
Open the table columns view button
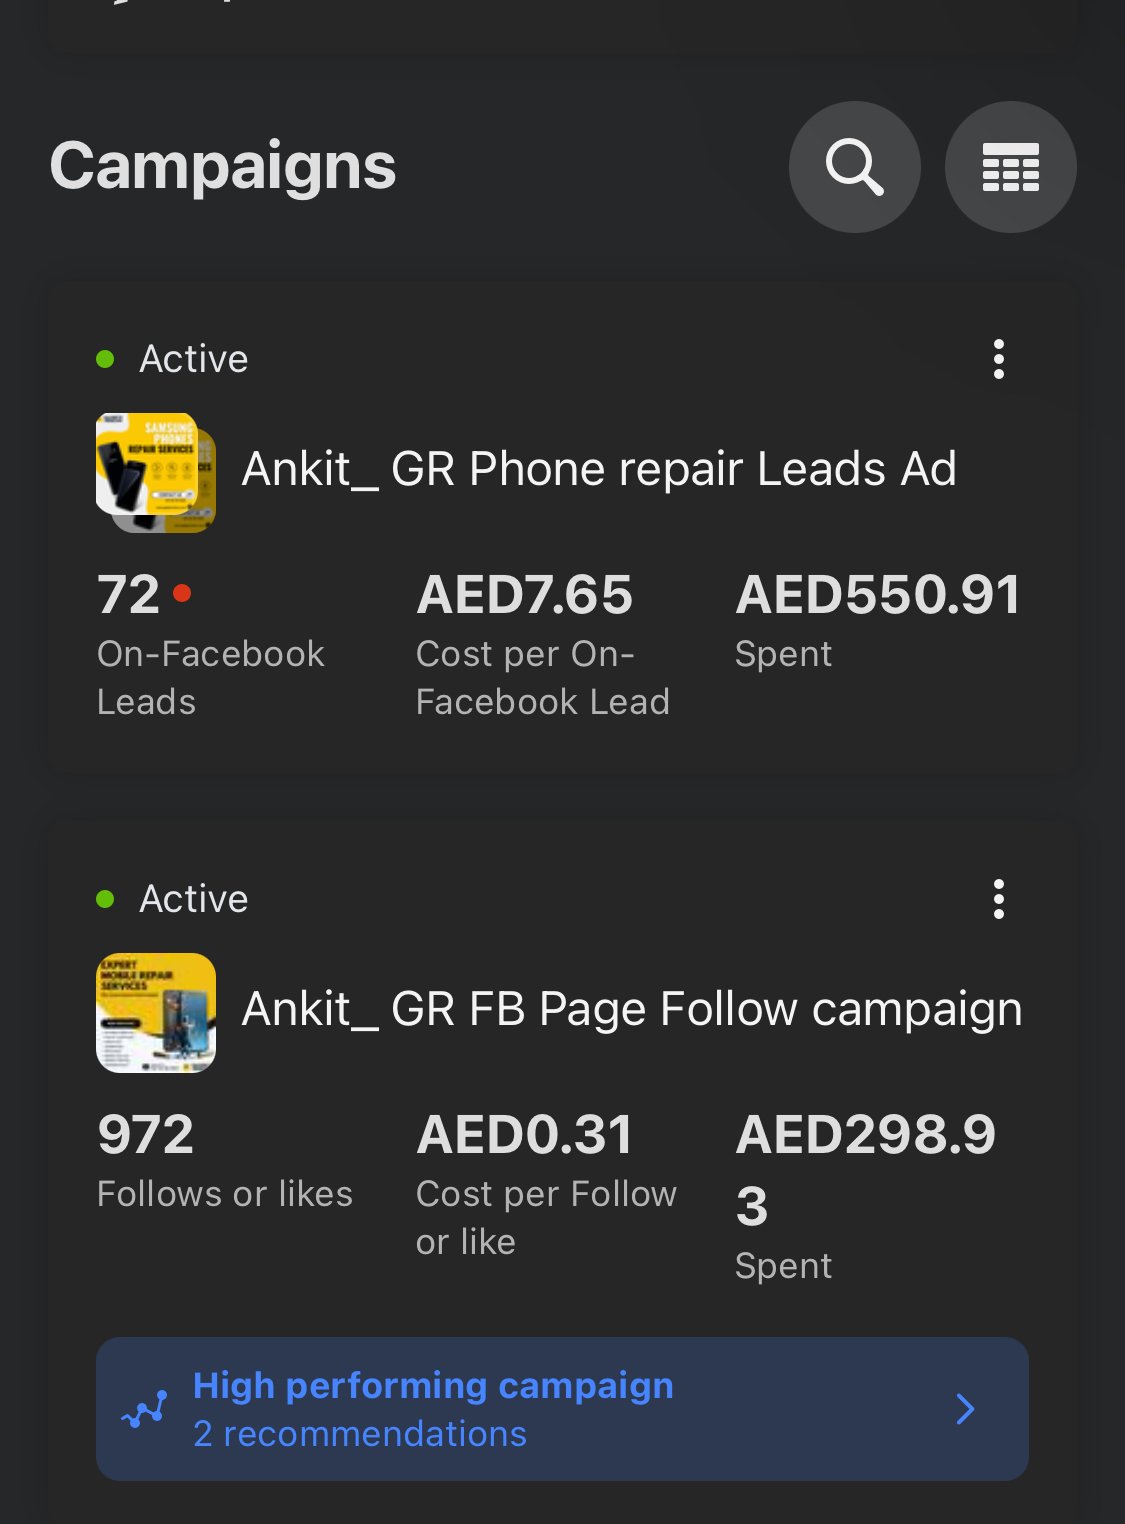coord(1010,167)
